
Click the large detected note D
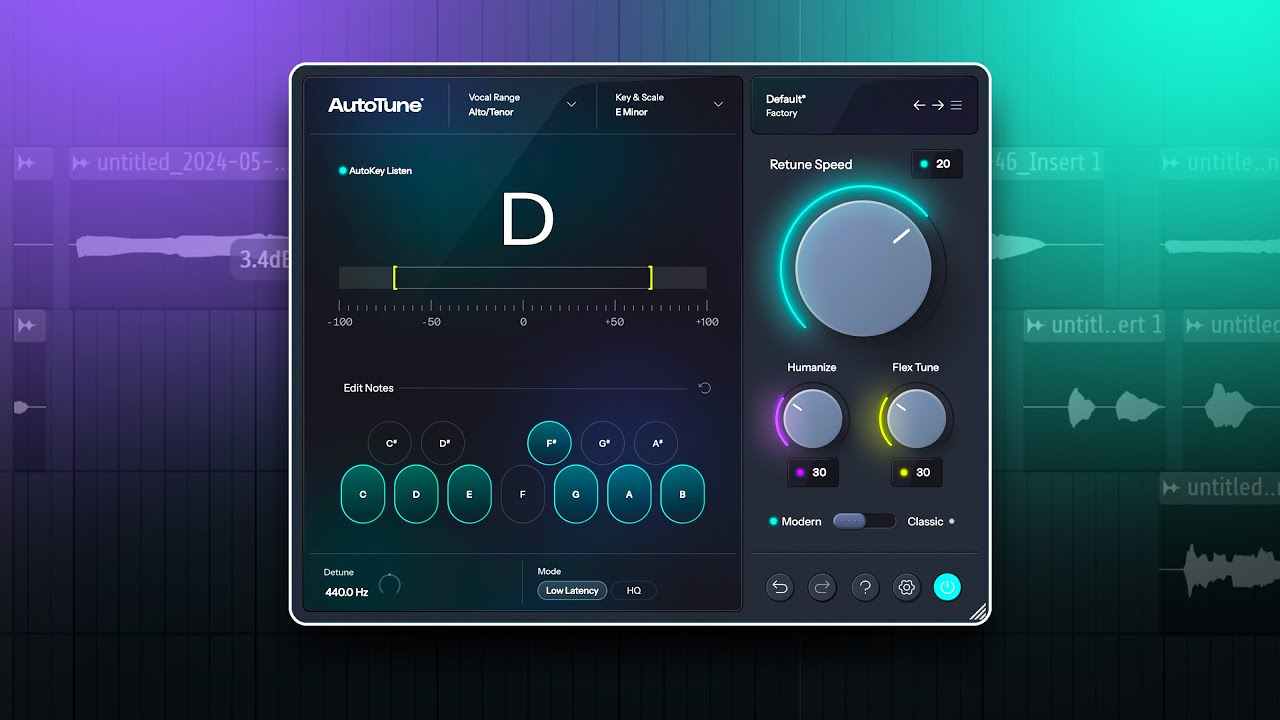point(527,221)
